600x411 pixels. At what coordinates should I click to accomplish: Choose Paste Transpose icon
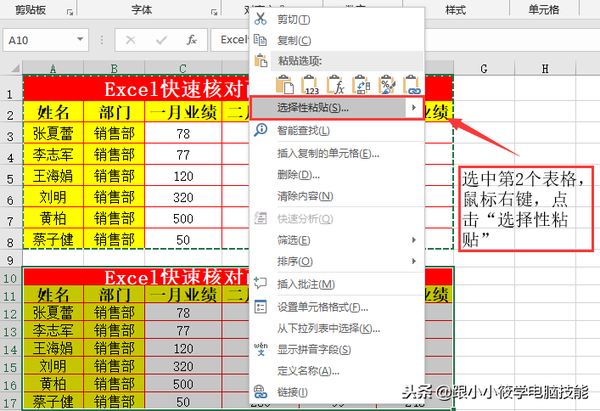click(x=361, y=84)
